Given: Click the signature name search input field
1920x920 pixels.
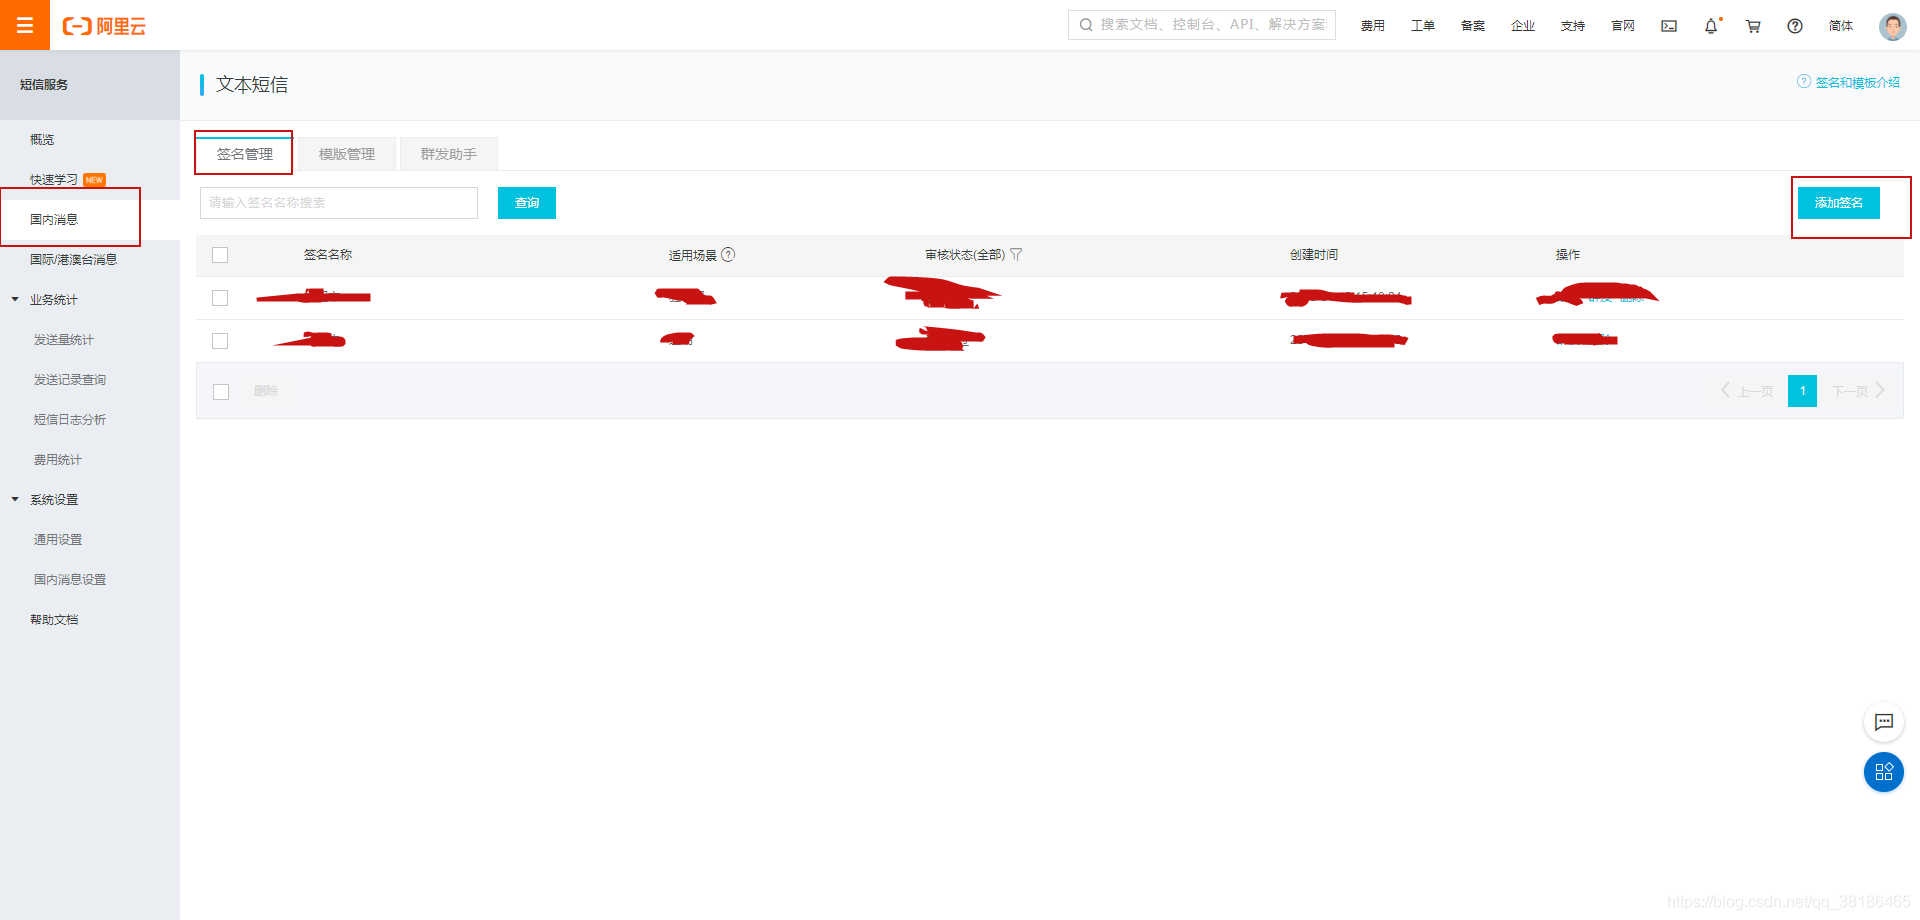Looking at the screenshot, I should pyautogui.click(x=338, y=202).
